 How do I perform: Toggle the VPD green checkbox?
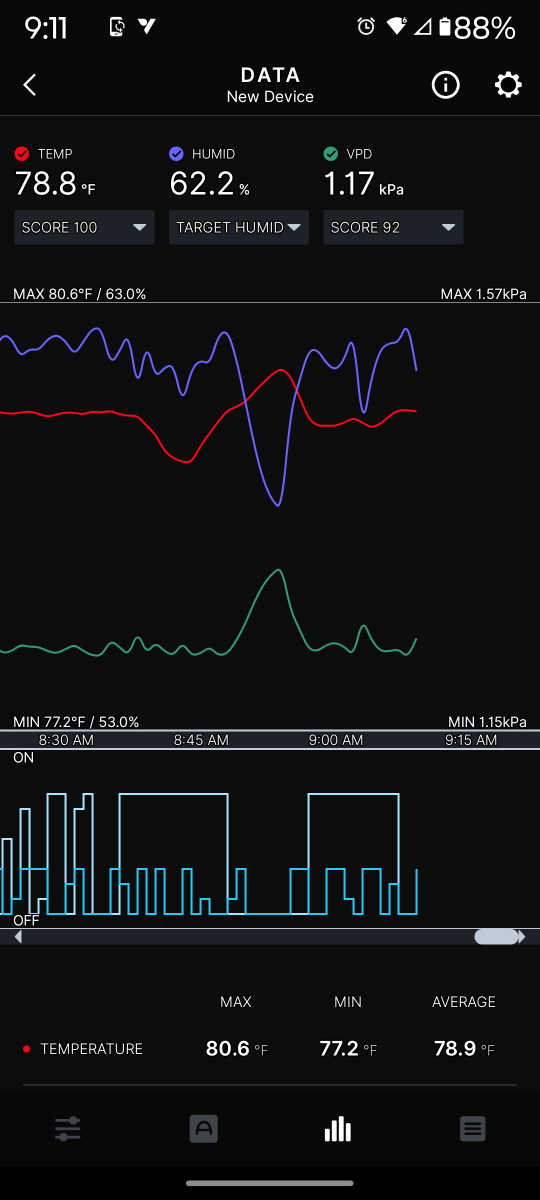coord(331,154)
